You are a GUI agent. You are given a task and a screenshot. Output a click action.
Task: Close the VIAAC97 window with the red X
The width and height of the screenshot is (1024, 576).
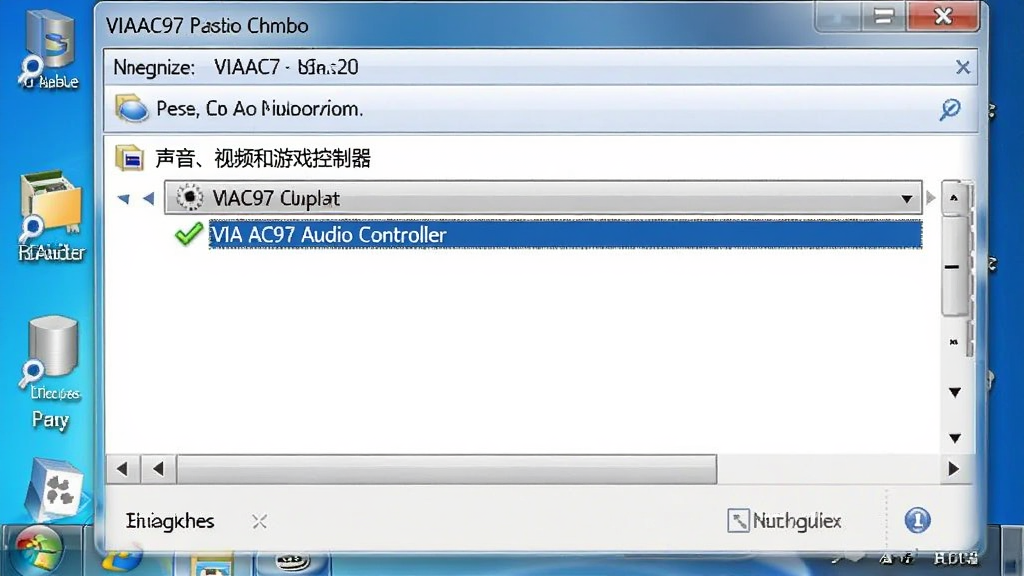click(x=943, y=16)
